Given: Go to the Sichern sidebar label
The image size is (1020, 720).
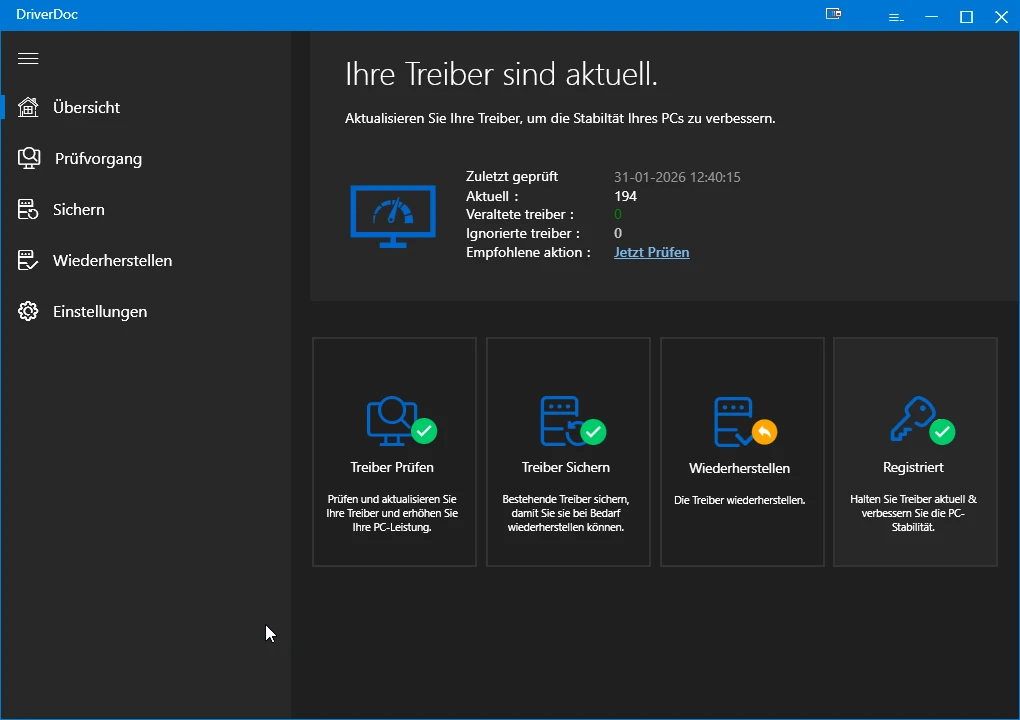Looking at the screenshot, I should (x=79, y=209).
